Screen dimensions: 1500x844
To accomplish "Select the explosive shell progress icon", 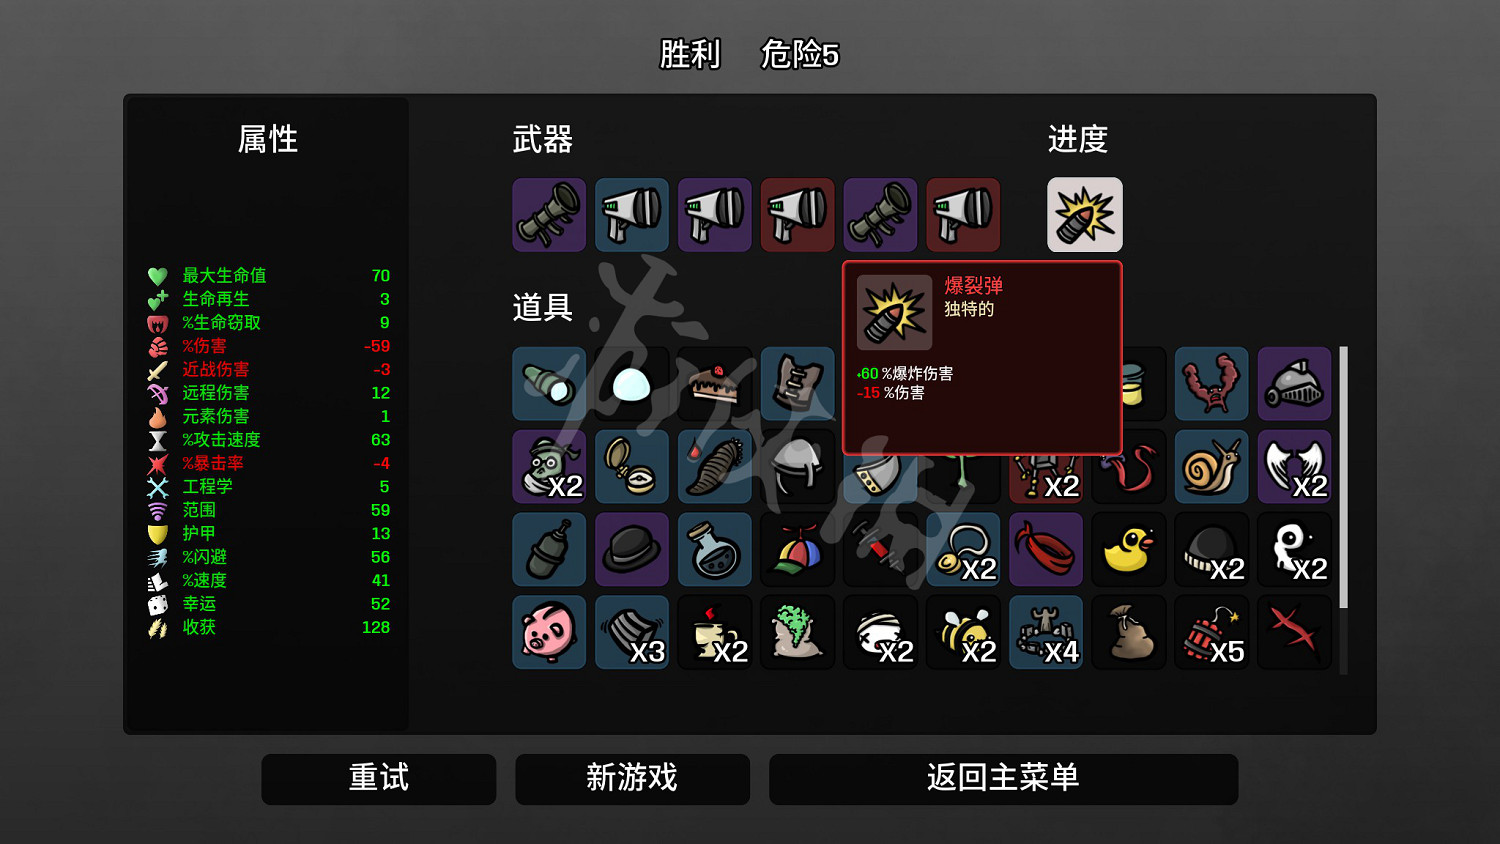I will click(1085, 215).
